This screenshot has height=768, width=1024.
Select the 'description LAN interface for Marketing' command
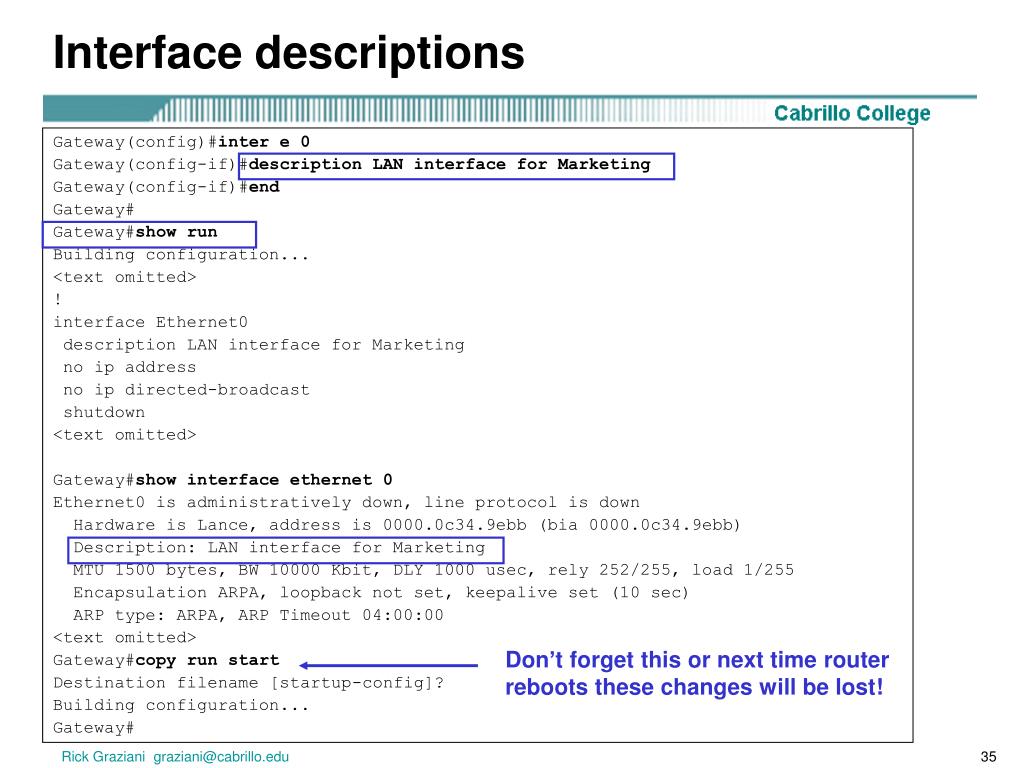[456, 165]
